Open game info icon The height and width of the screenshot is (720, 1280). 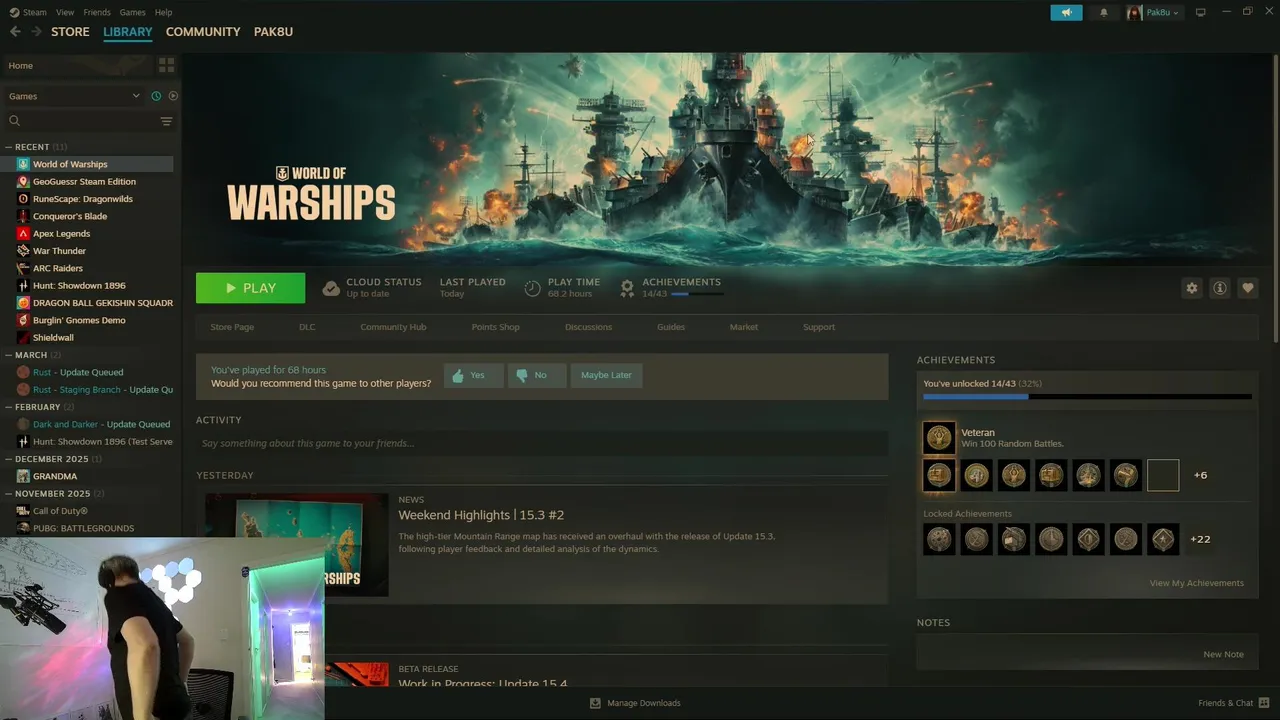pyautogui.click(x=1219, y=288)
